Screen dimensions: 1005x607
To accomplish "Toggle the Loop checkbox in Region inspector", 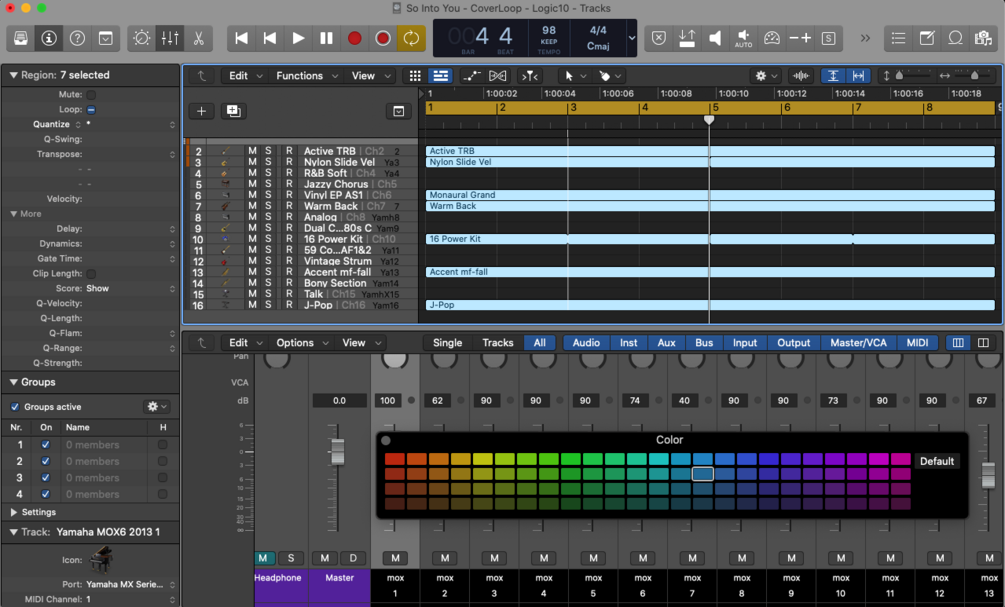I will click(x=91, y=110).
